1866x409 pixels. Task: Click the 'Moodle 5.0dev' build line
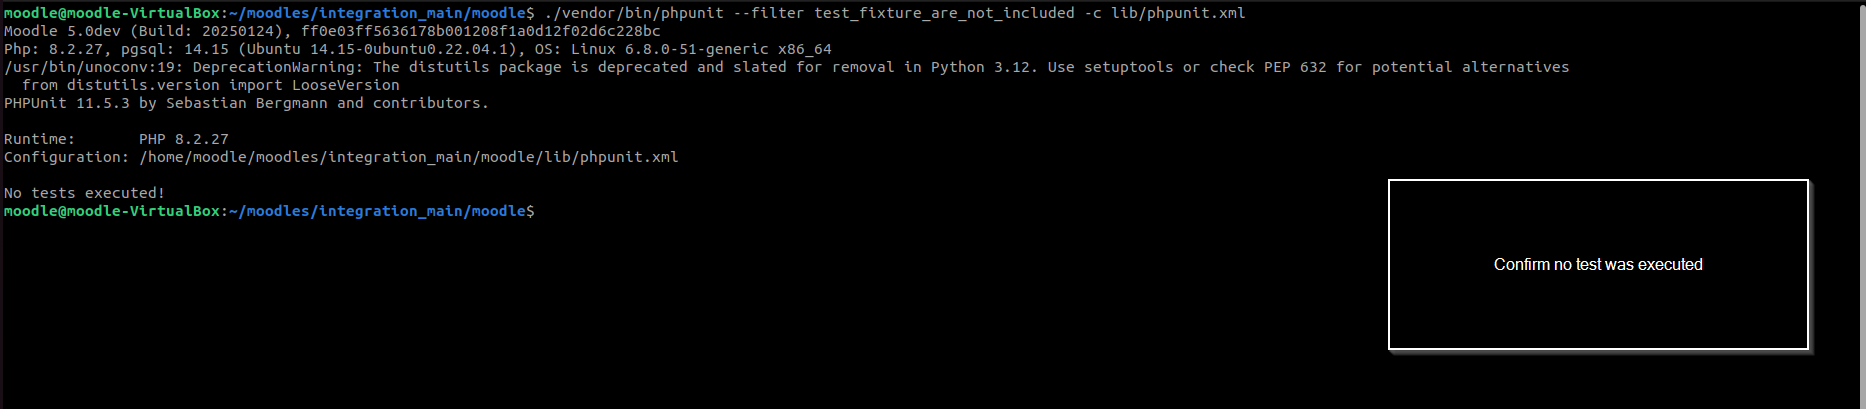click(332, 31)
